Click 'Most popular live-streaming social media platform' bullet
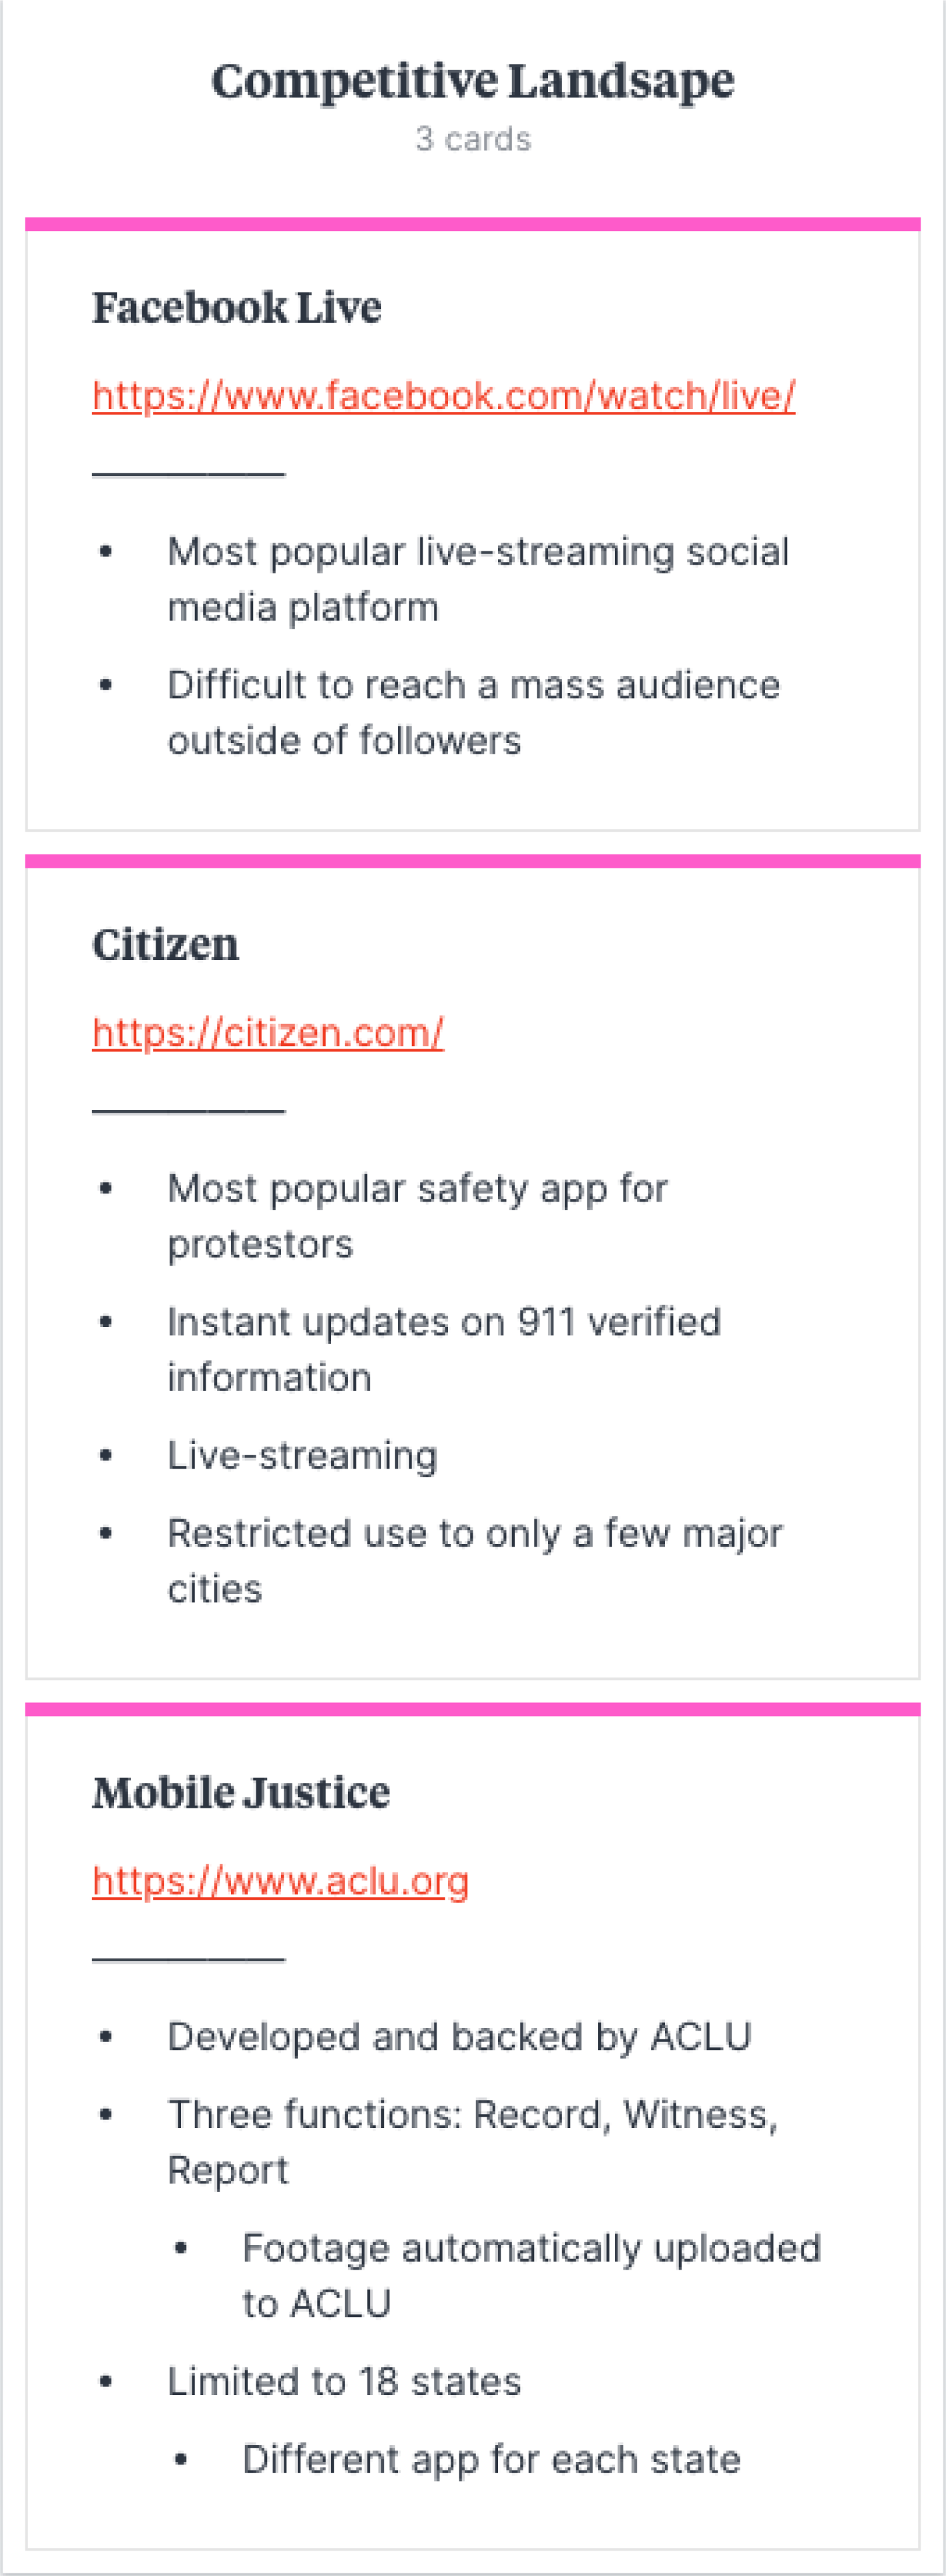The width and height of the screenshot is (946, 2576). click(x=478, y=580)
